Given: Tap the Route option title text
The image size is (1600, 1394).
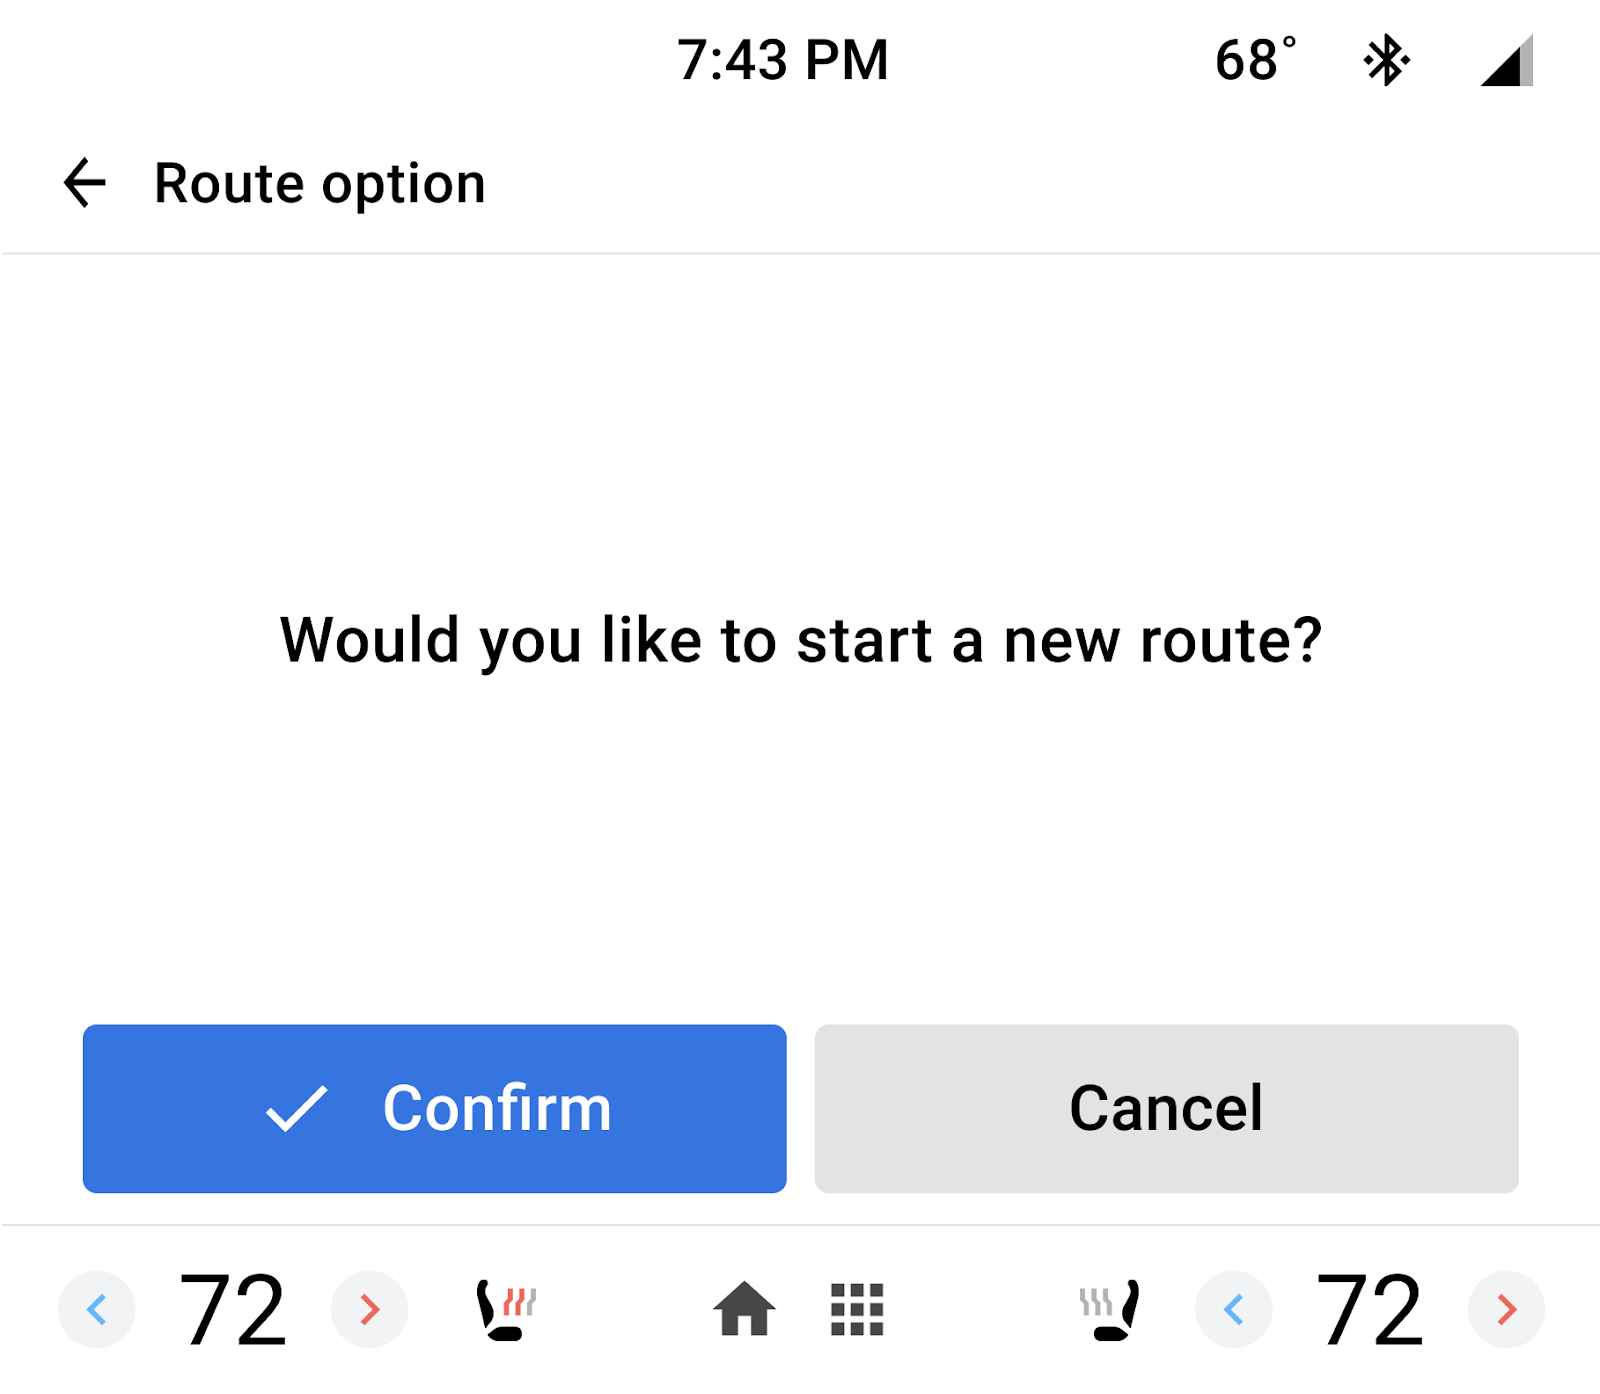Looking at the screenshot, I should 319,182.
